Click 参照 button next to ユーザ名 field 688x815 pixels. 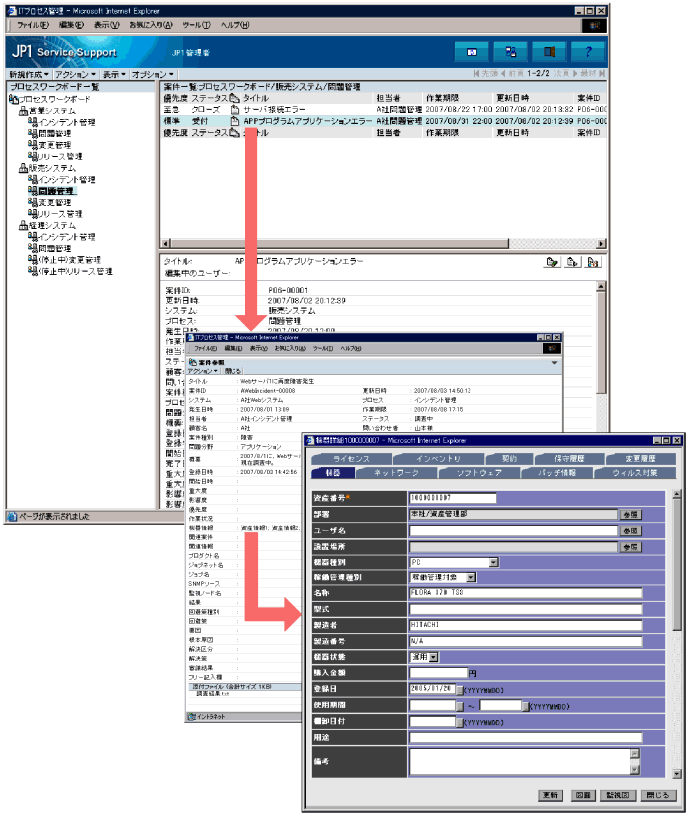[x=630, y=531]
